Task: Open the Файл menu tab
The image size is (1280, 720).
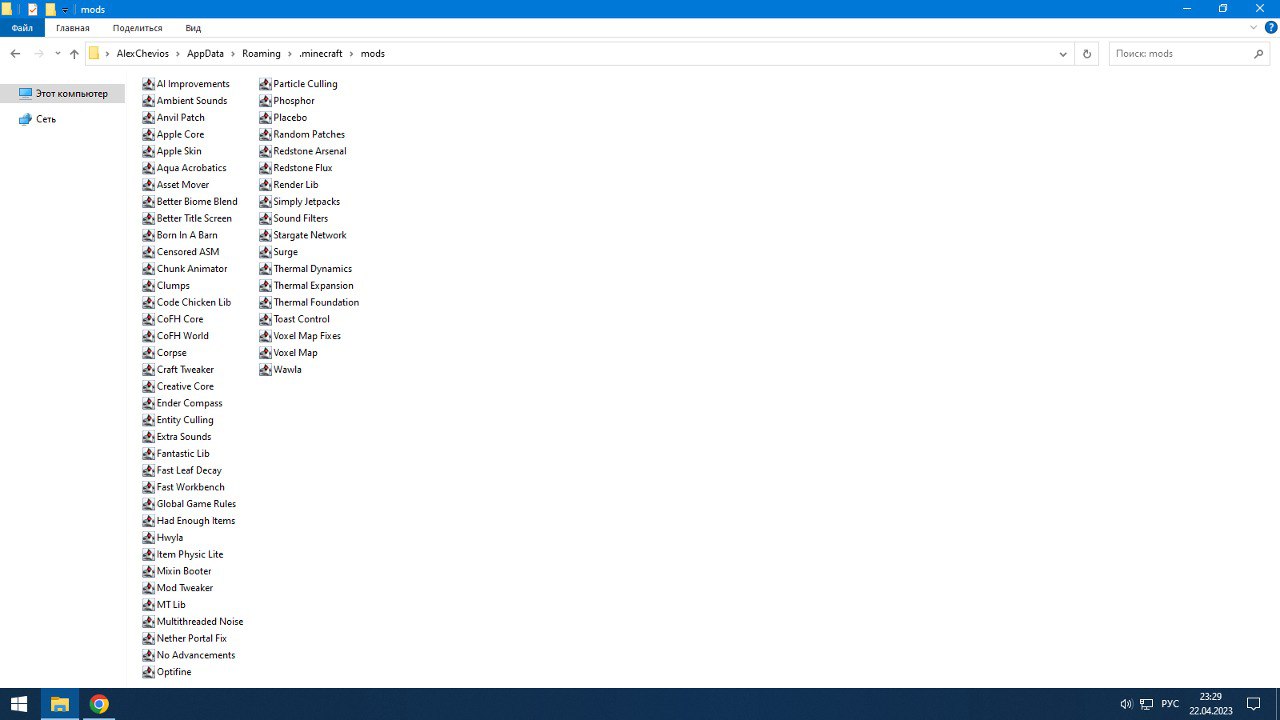Action: pyautogui.click(x=22, y=28)
